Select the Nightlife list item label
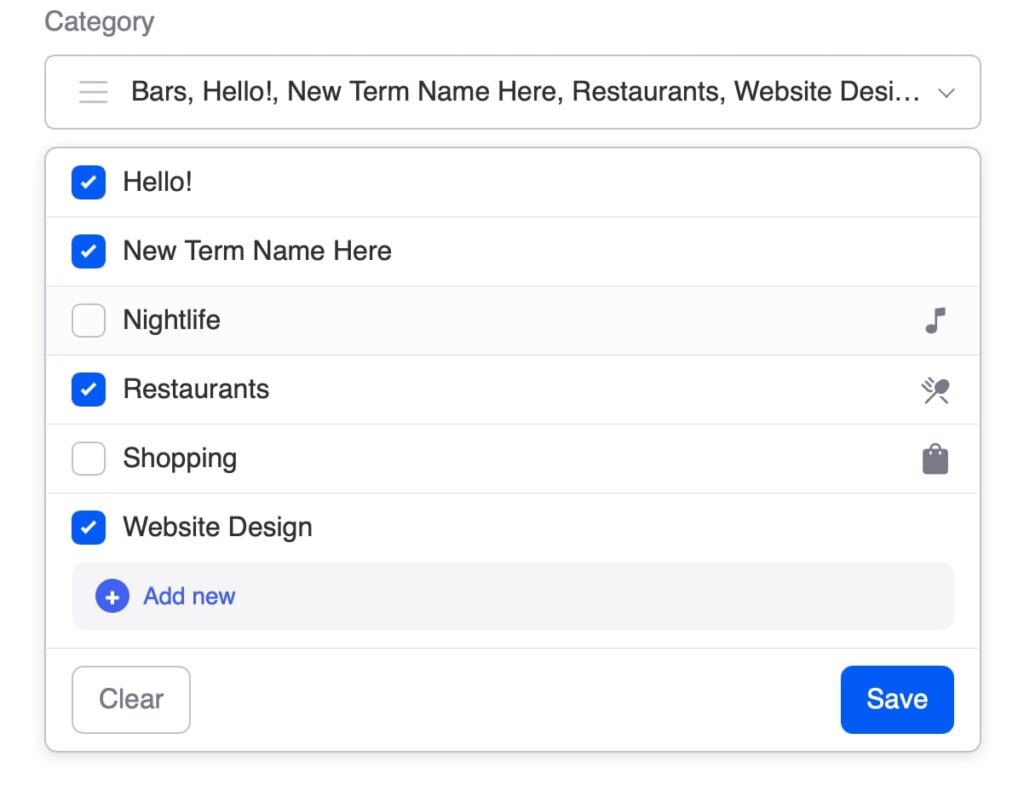The height and width of the screenshot is (791, 1024). pos(171,321)
